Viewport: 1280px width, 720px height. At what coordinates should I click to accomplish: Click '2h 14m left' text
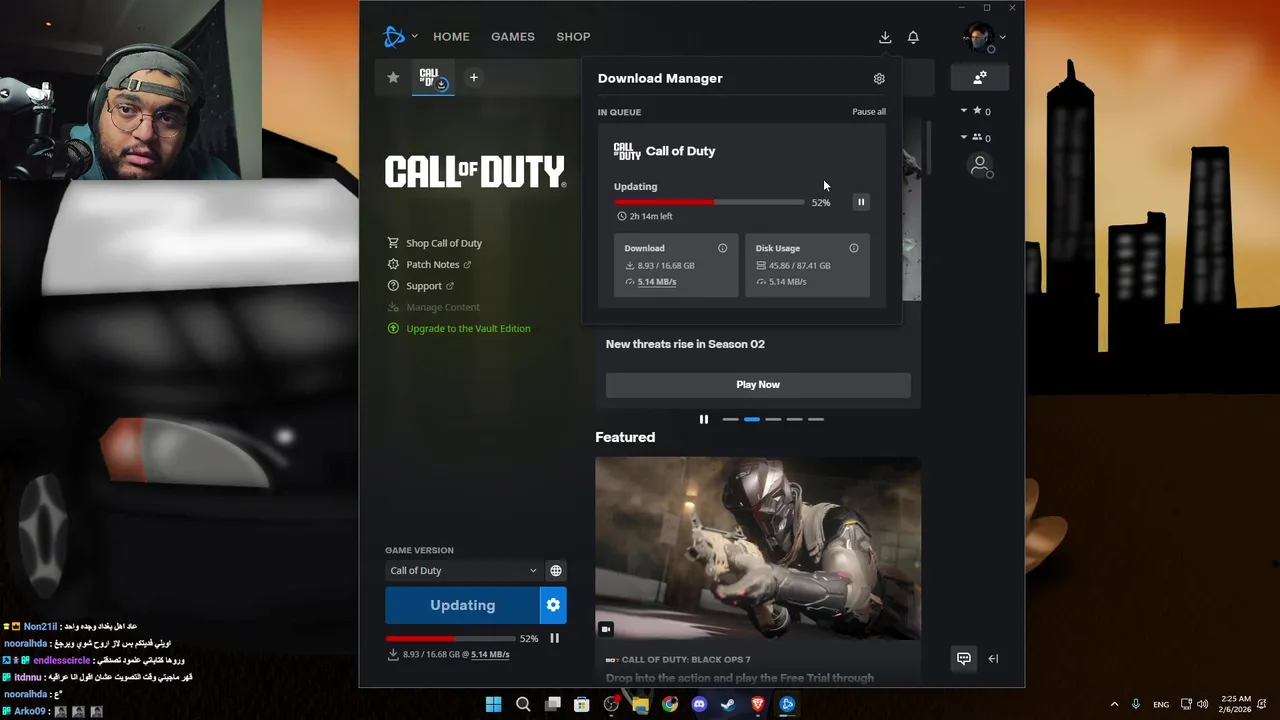[651, 216]
